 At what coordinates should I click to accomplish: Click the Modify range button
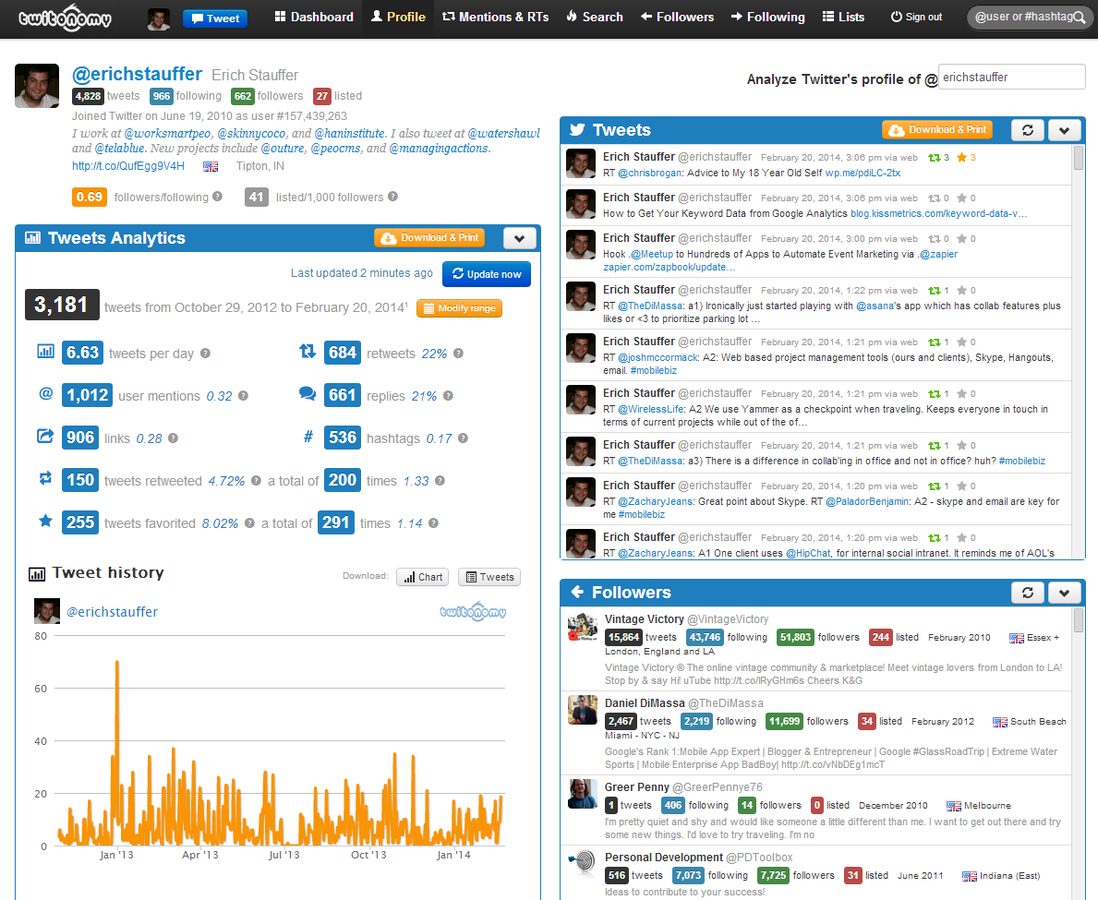[459, 308]
